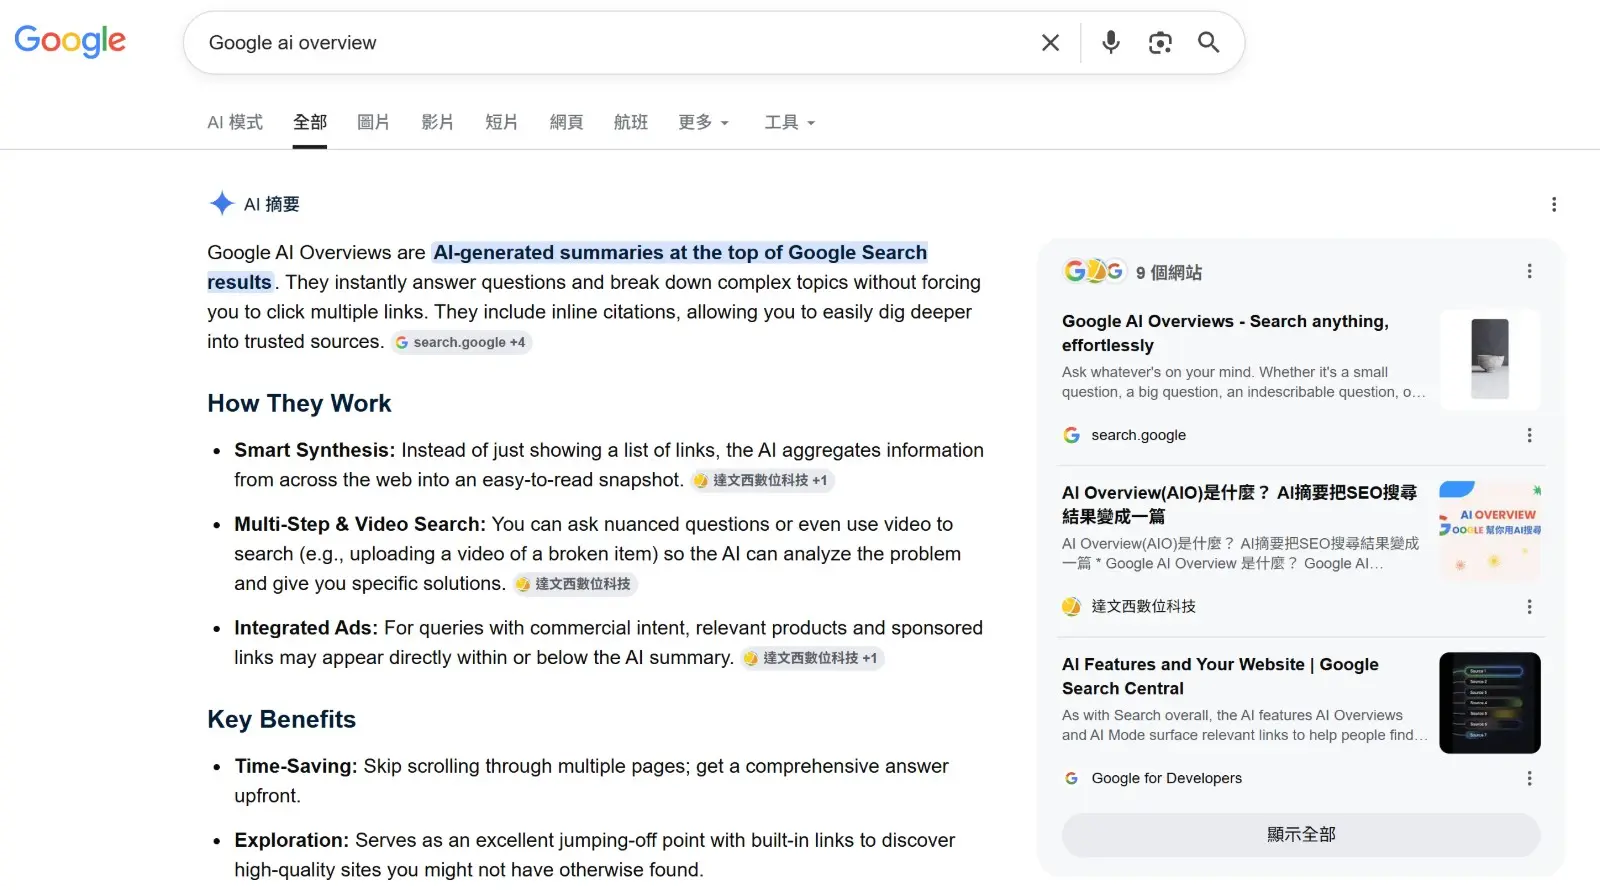Start voice search with the microphone icon
The width and height of the screenshot is (1600, 890).
[x=1110, y=43]
